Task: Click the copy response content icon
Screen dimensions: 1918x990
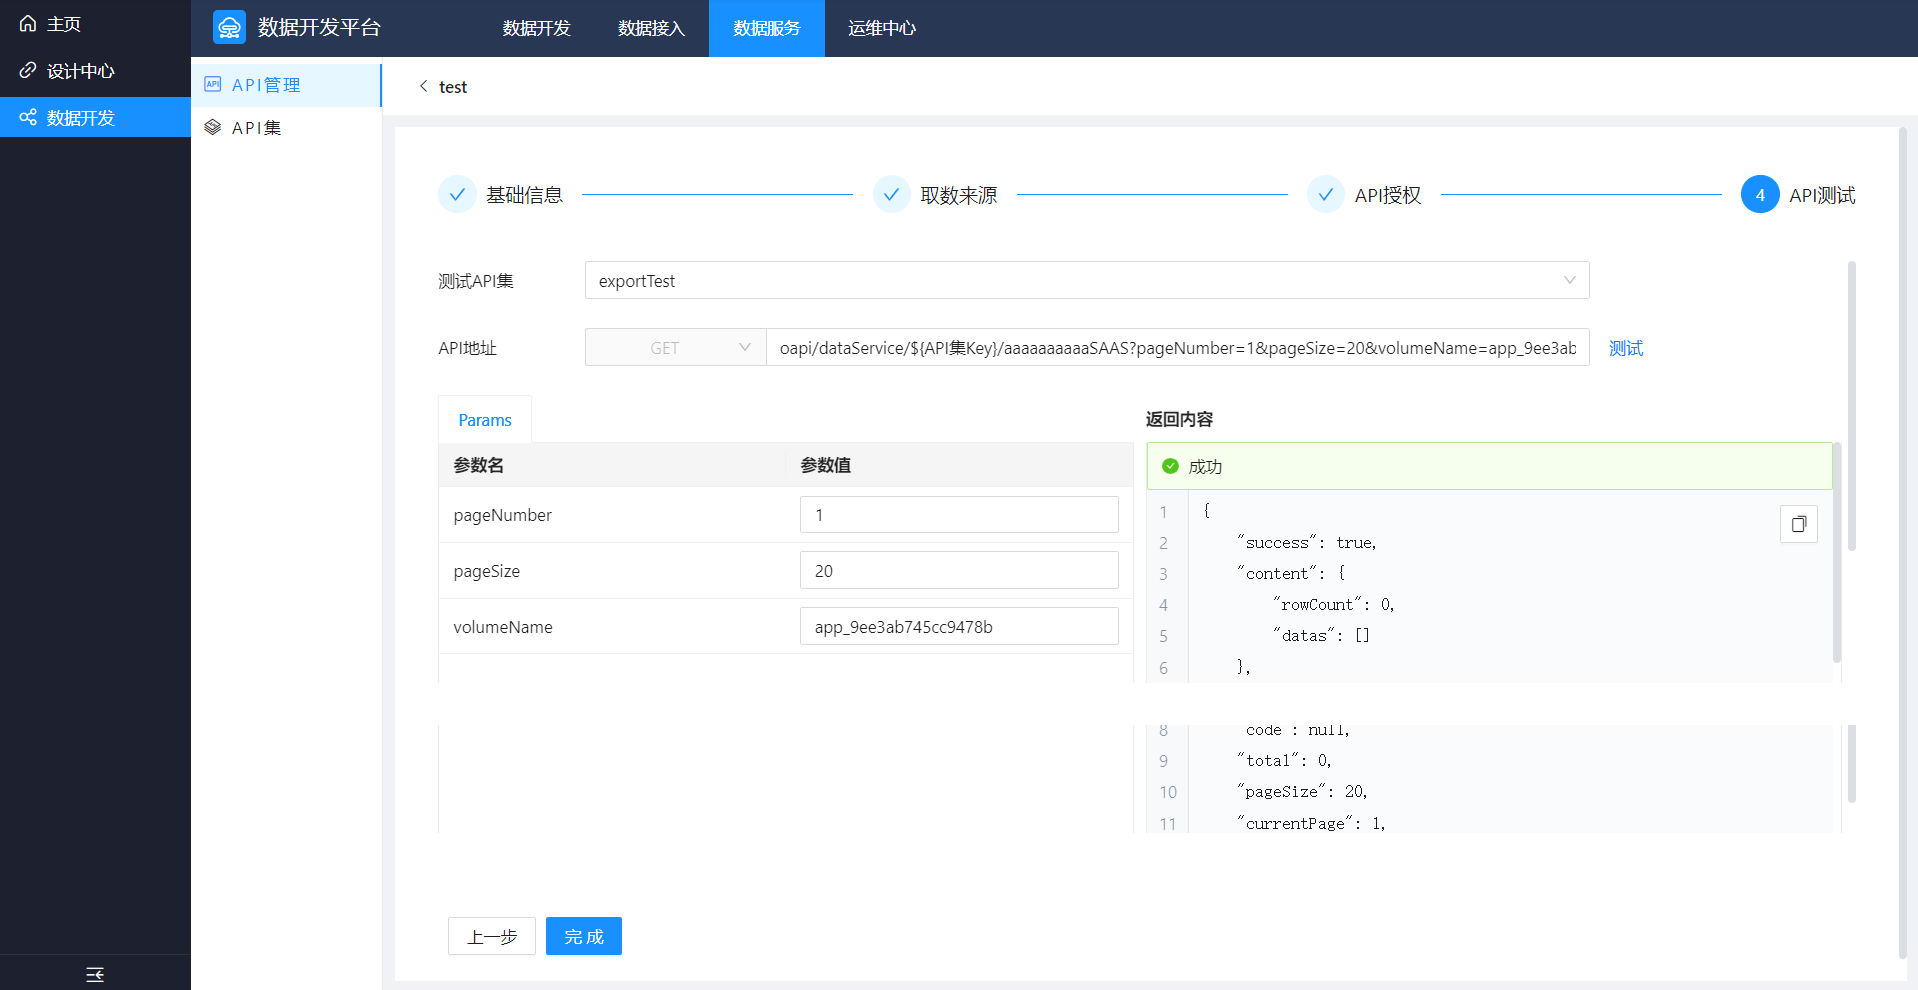Action: pyautogui.click(x=1798, y=524)
